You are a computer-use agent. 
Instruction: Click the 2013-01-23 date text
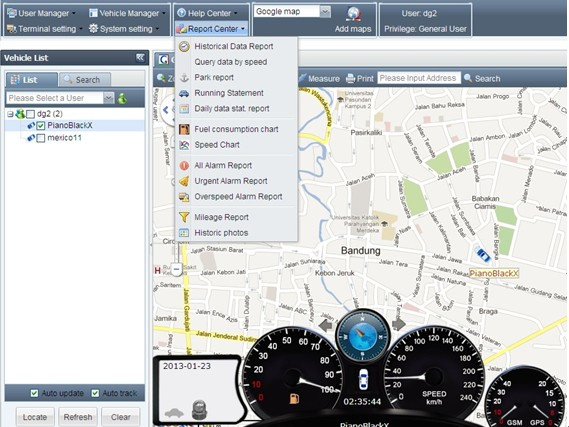(x=187, y=366)
